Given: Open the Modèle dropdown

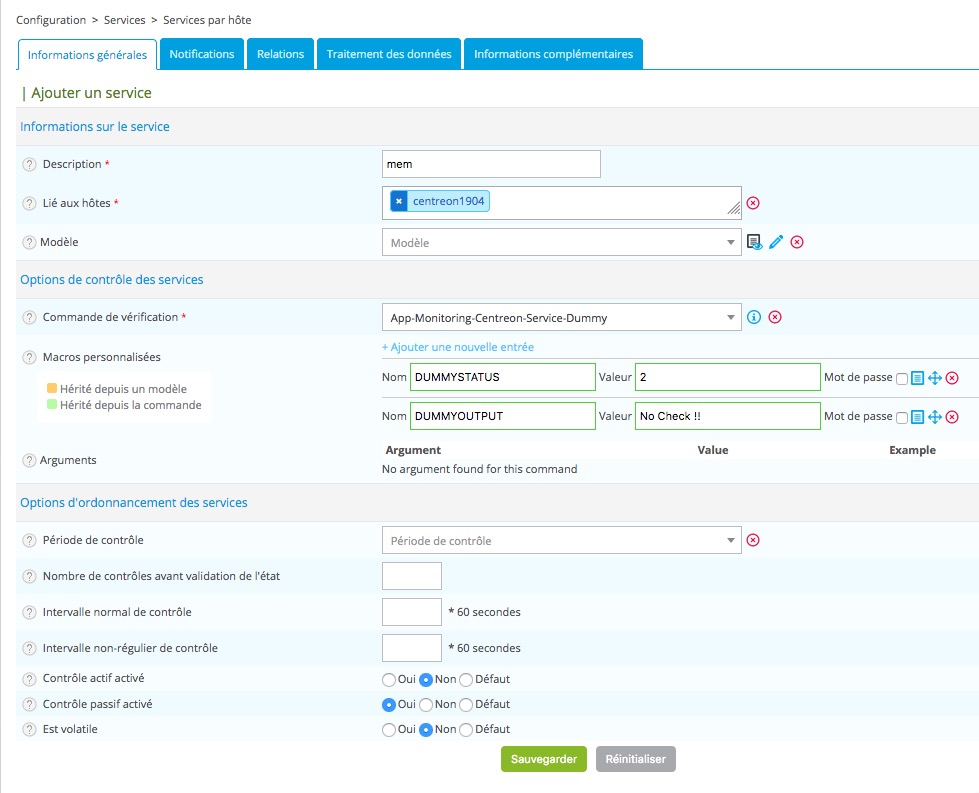Looking at the screenshot, I should tap(561, 242).
